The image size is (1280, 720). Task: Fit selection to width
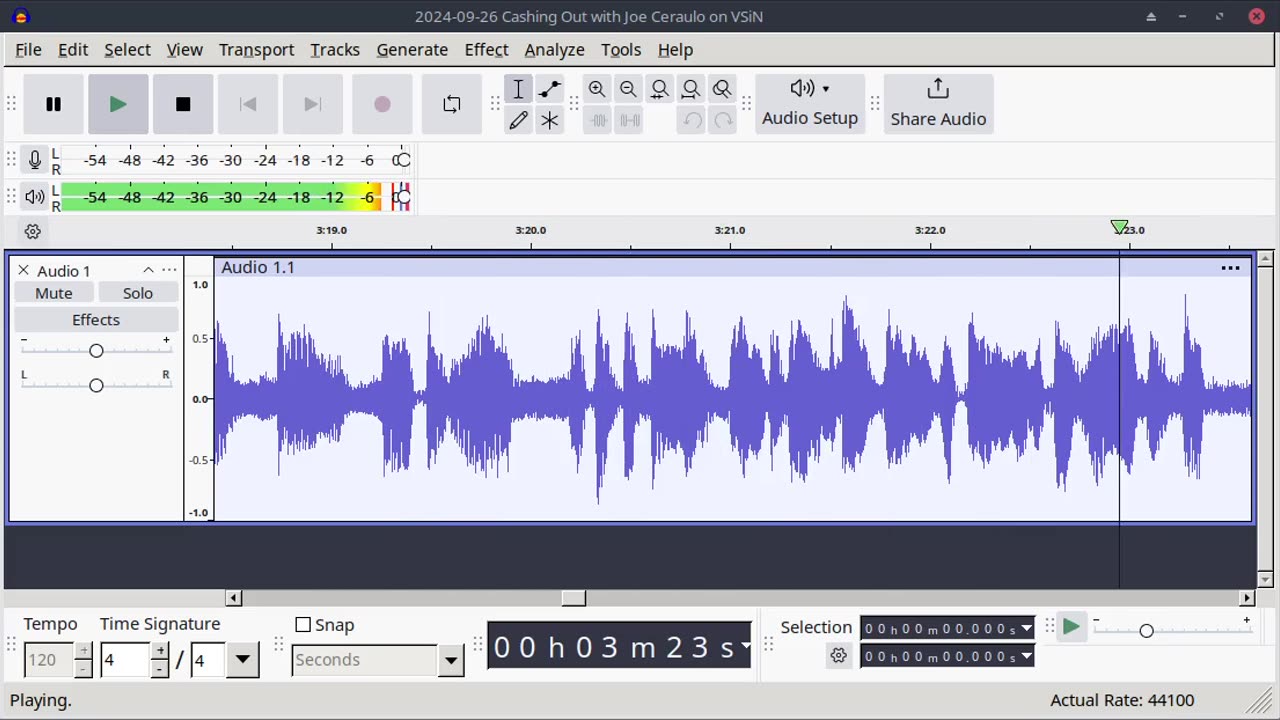point(659,89)
